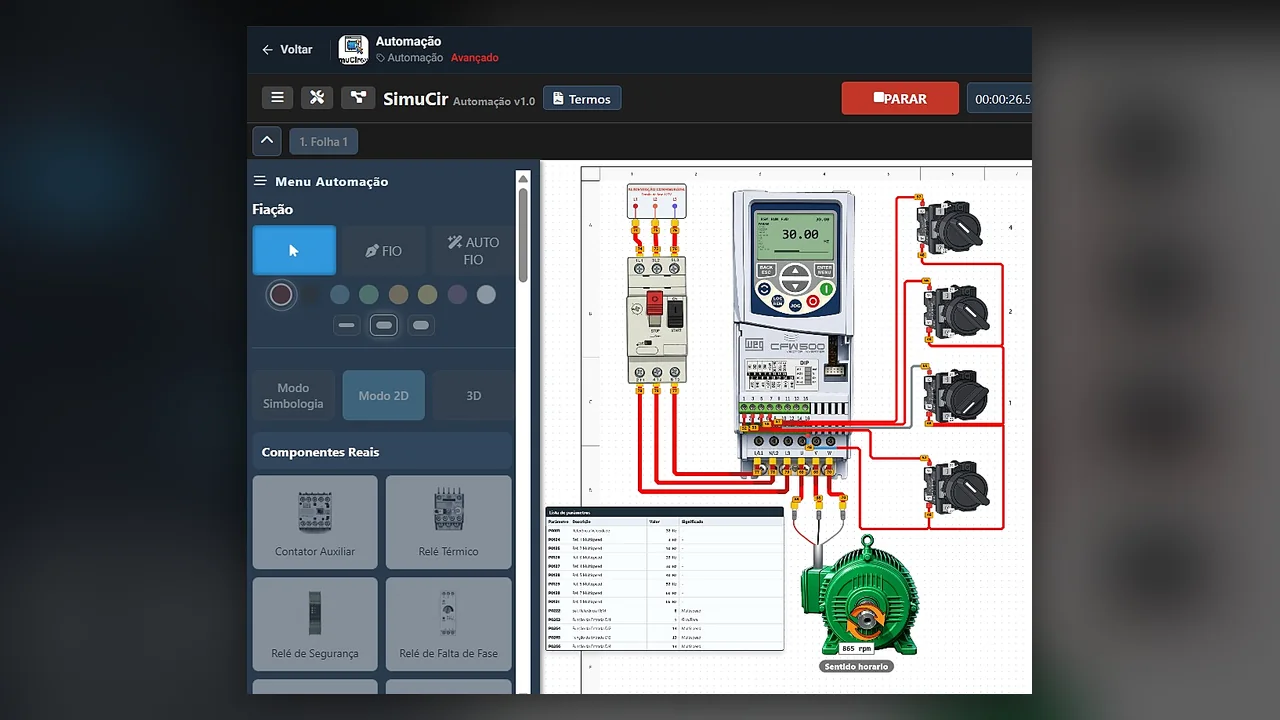This screenshot has height=720, width=1280.
Task: Click the LOC/REM key on the inverter
Action: 777,300
